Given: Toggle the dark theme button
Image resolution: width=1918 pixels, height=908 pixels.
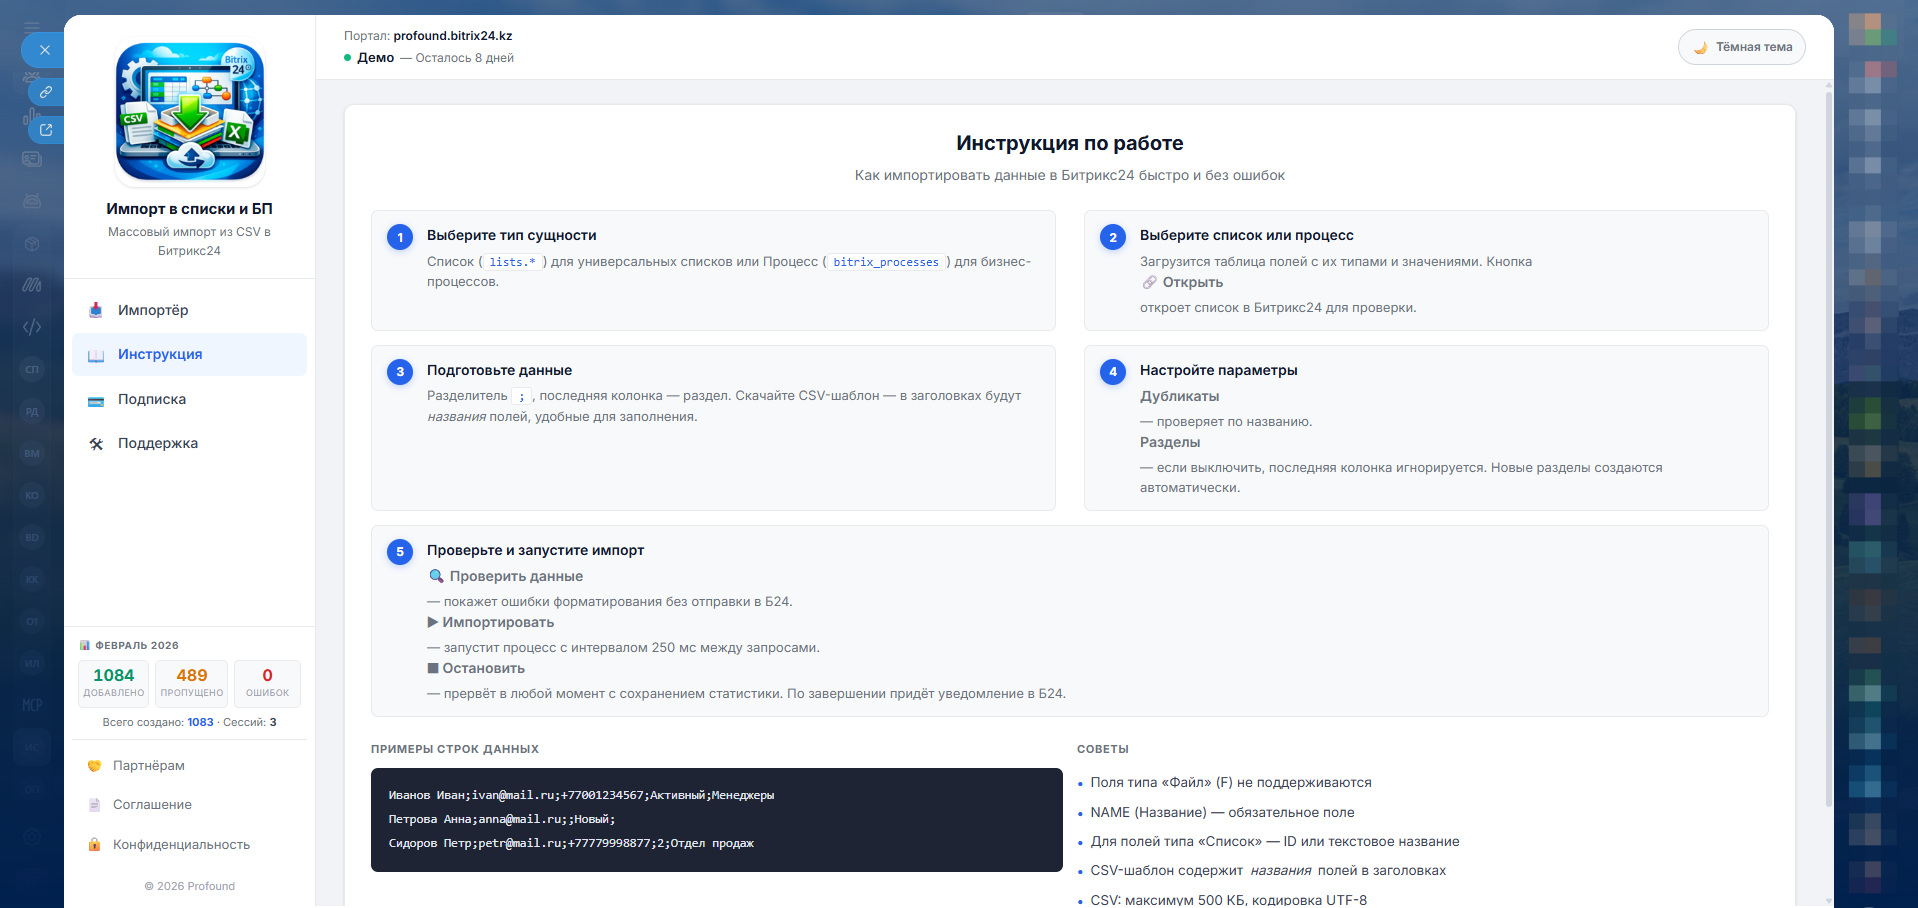Looking at the screenshot, I should point(1741,47).
